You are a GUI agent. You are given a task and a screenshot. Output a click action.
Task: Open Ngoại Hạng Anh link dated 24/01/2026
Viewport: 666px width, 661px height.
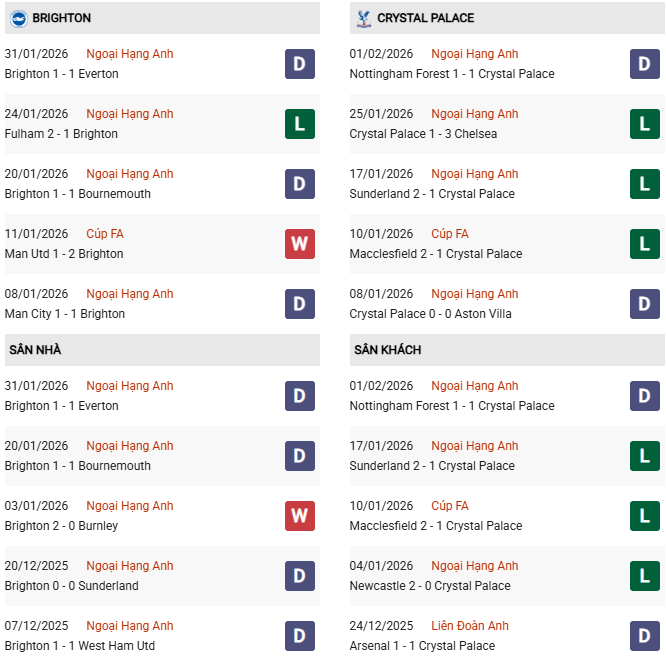pyautogui.click(x=130, y=114)
